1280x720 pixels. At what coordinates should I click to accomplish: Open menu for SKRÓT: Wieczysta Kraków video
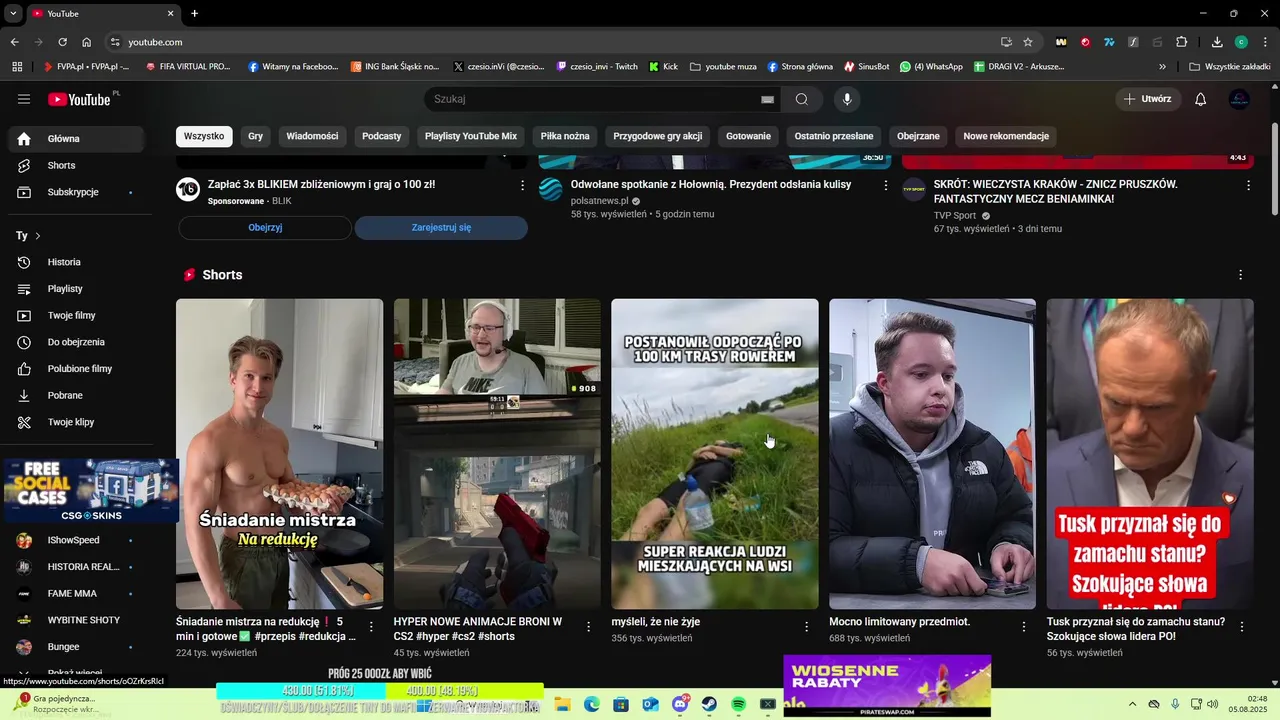1248,185
